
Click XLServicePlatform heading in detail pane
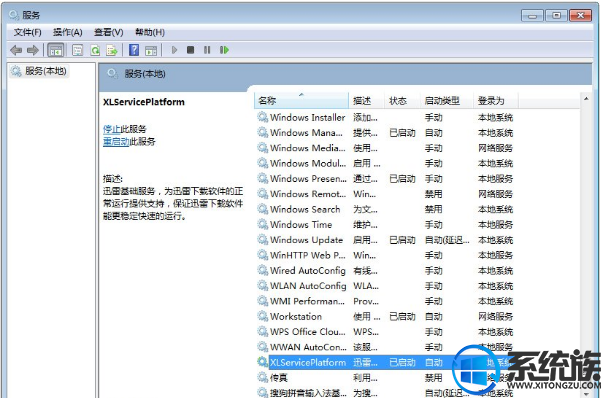click(144, 102)
